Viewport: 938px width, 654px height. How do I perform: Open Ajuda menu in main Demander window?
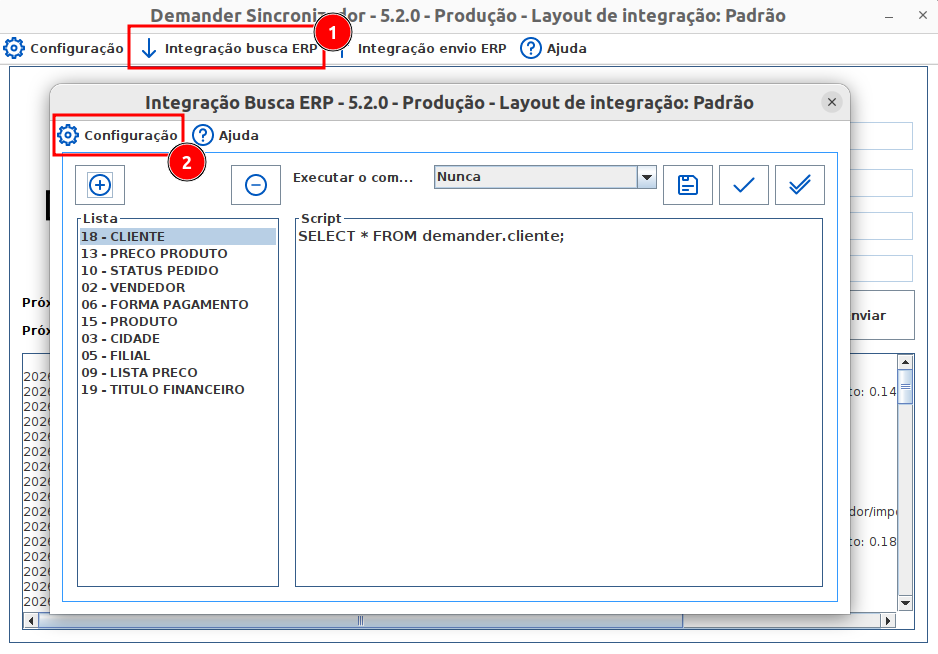553,48
